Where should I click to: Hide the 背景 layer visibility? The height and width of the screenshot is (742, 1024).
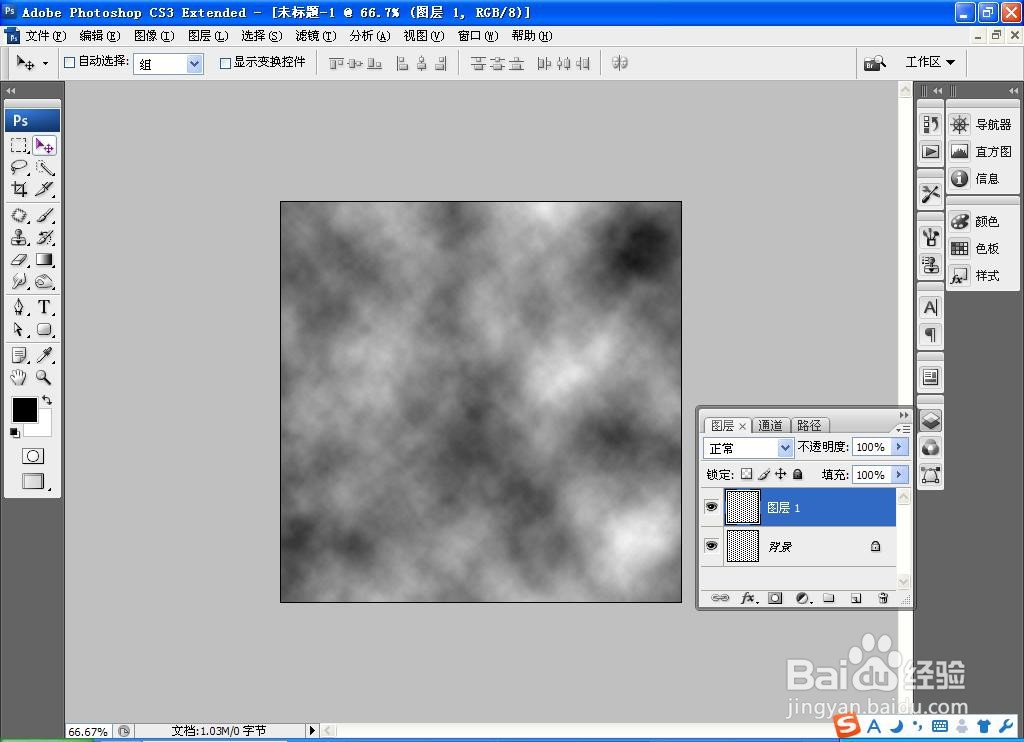coord(712,545)
